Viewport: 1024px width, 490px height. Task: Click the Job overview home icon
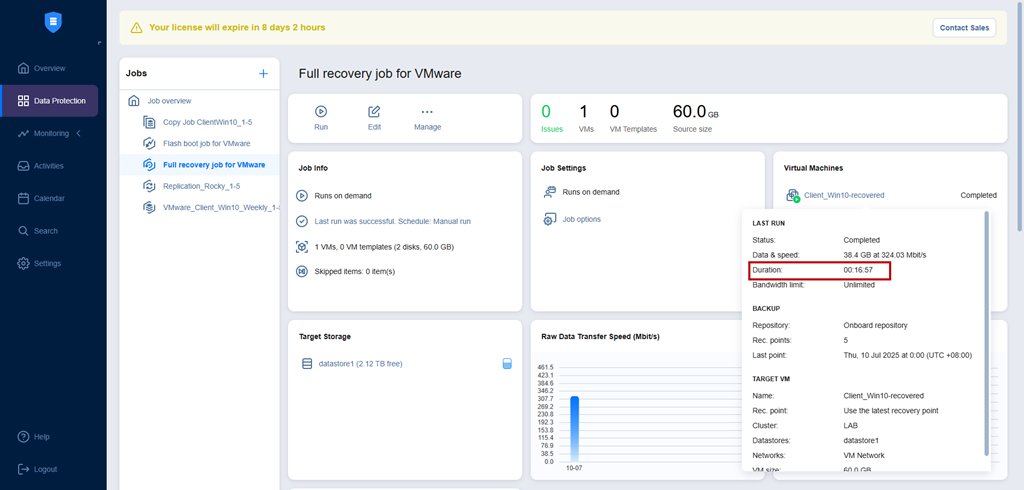pyautogui.click(x=134, y=101)
